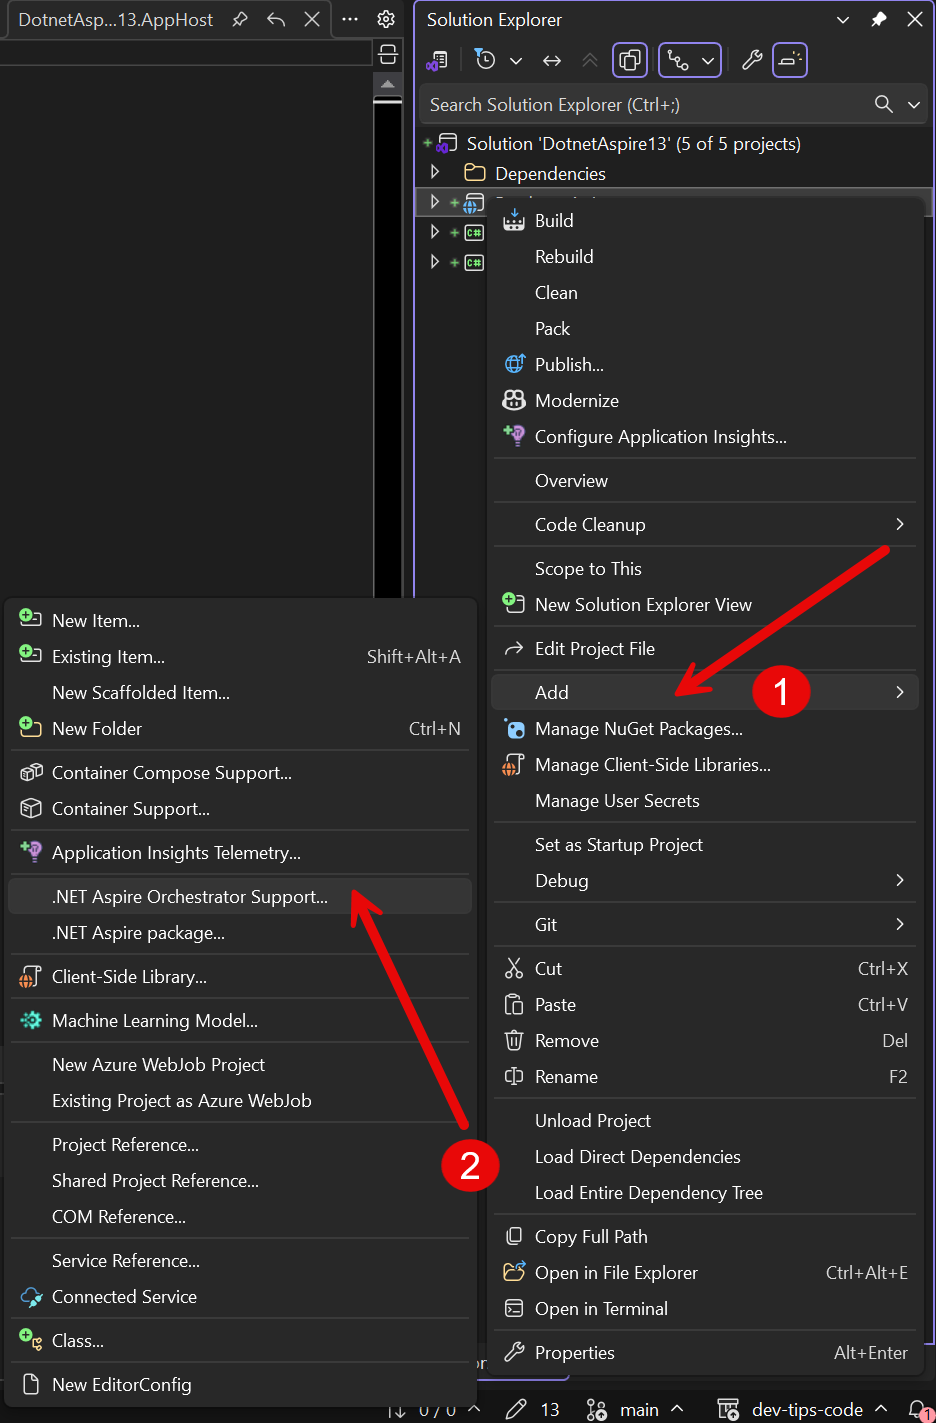Click the Sync with Active Document icon

[x=552, y=61]
